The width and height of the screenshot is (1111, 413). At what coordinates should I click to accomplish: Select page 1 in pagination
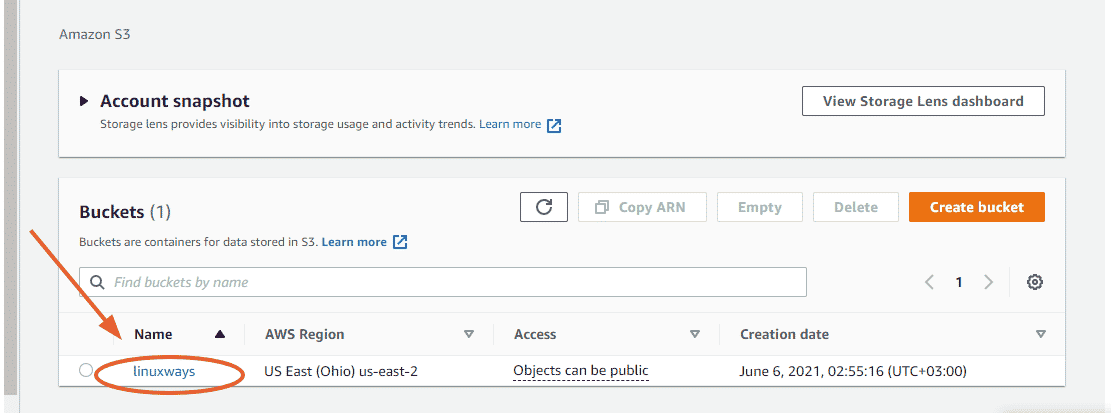pyautogui.click(x=959, y=282)
